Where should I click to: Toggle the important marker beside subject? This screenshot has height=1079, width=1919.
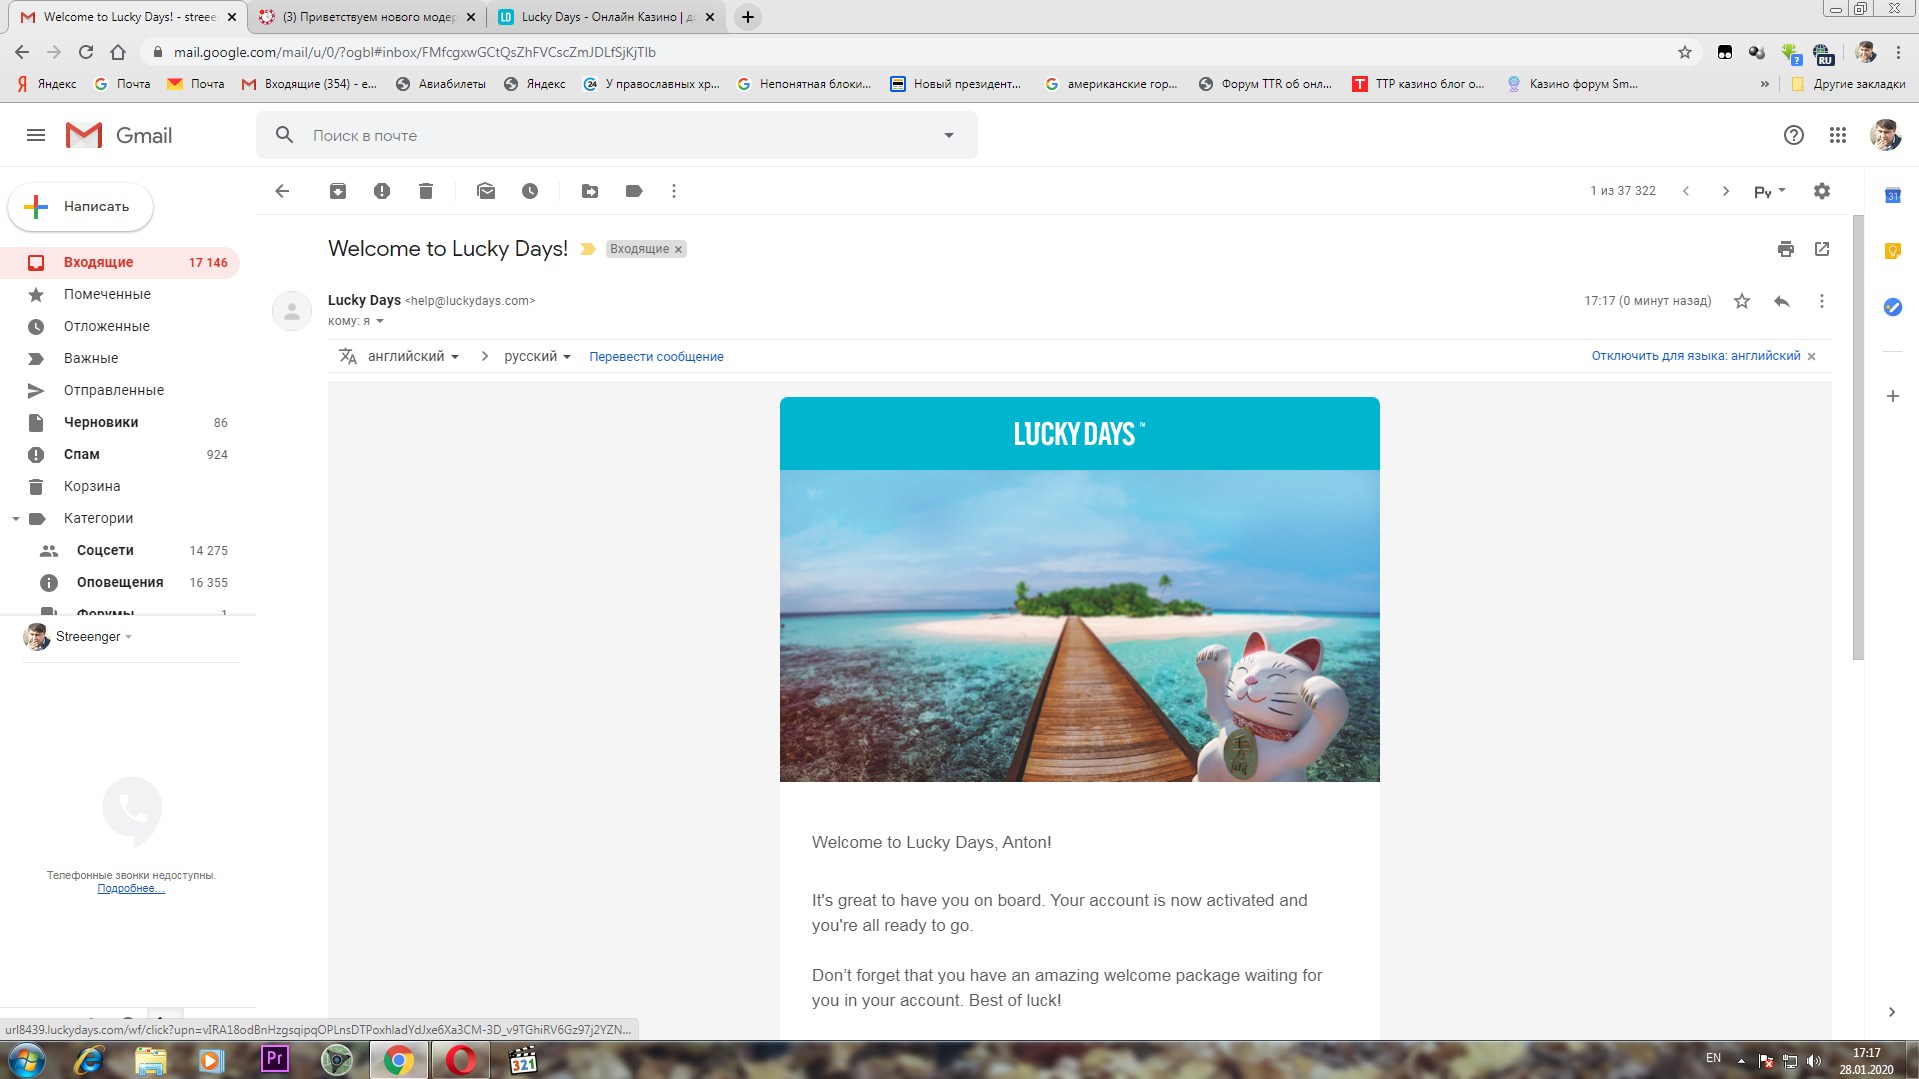tap(588, 249)
